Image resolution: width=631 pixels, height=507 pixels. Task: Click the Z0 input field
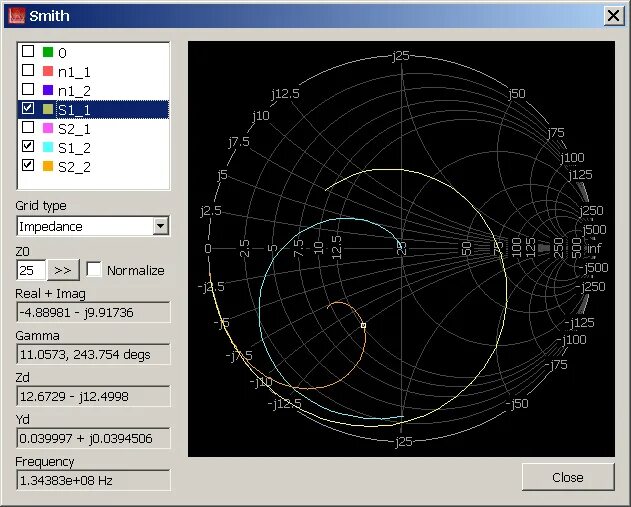pyautogui.click(x=31, y=270)
